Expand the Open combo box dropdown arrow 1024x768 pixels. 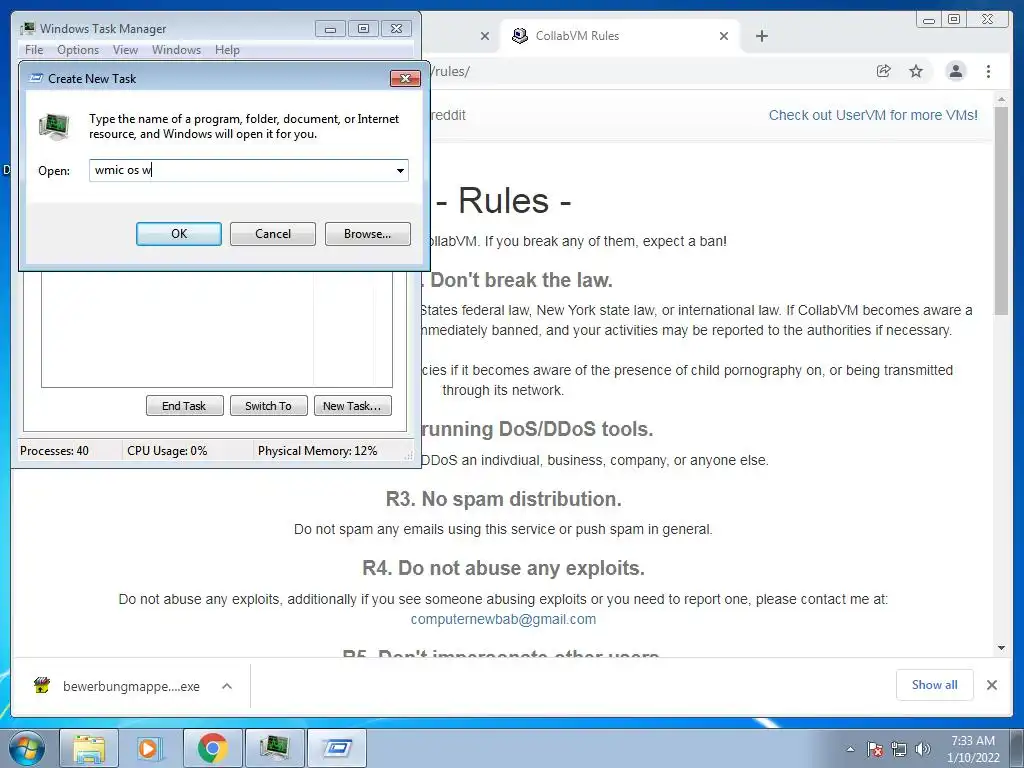pos(400,170)
